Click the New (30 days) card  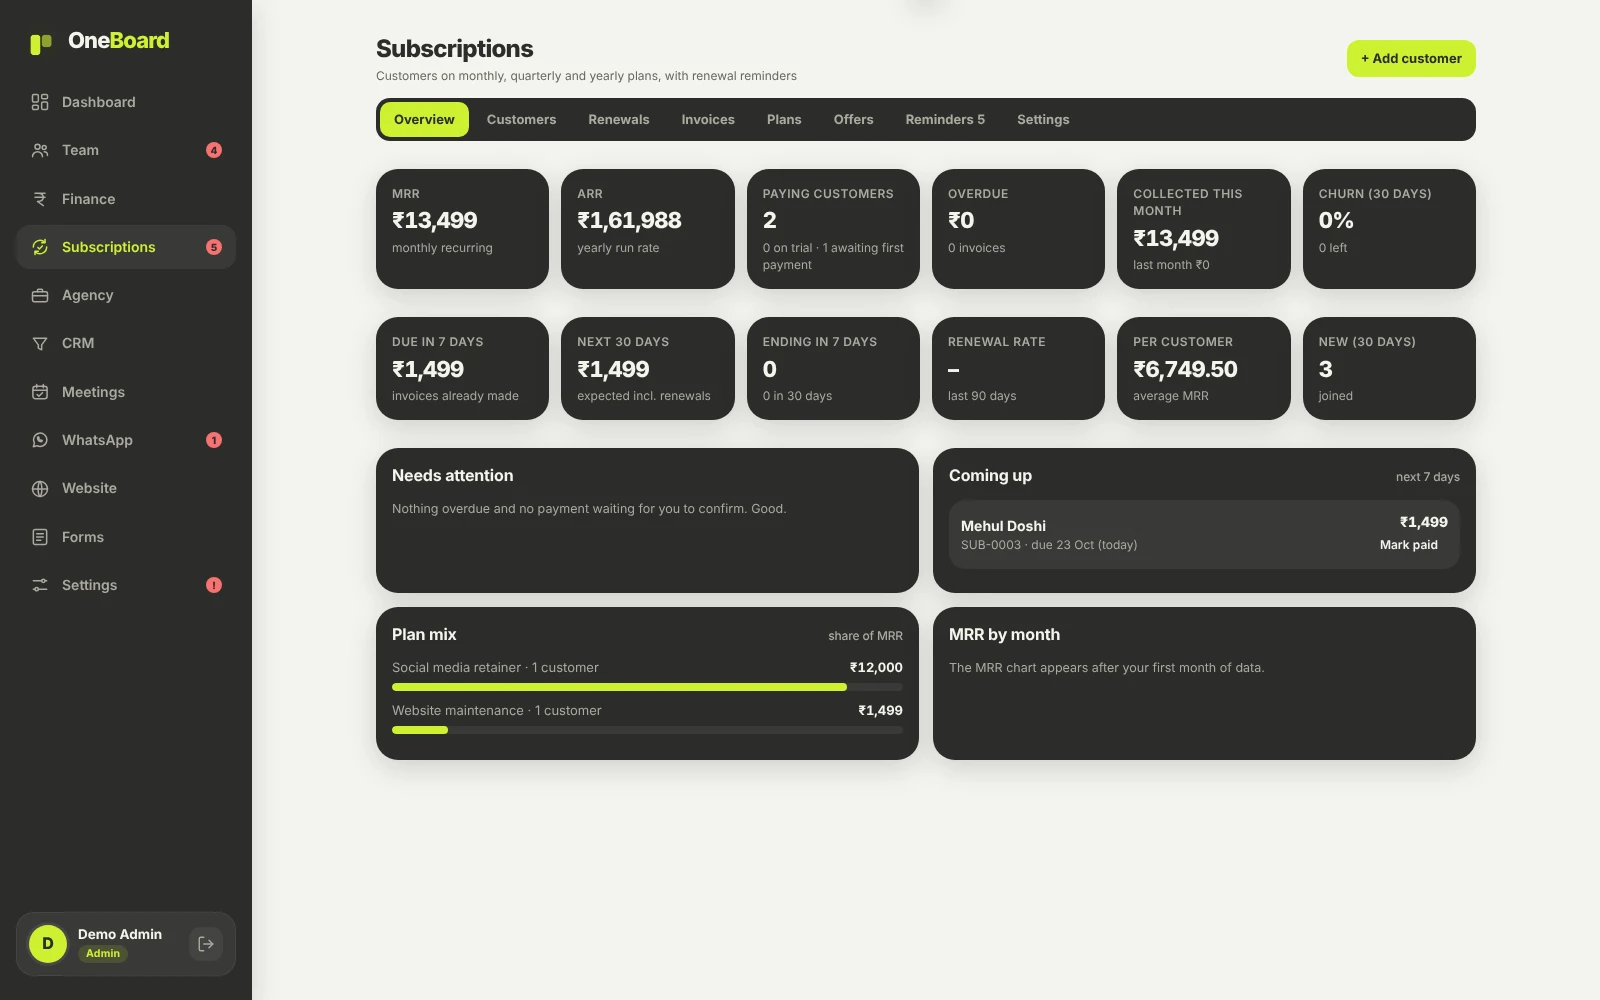pos(1389,368)
